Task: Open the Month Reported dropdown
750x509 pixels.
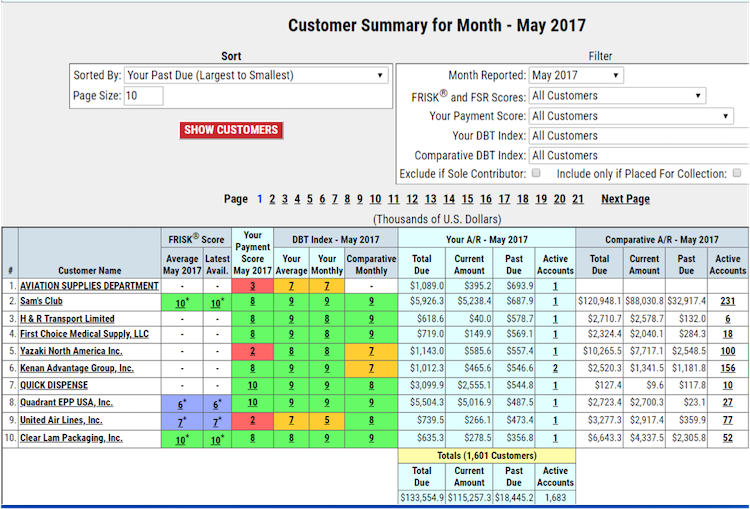Action: tap(576, 76)
